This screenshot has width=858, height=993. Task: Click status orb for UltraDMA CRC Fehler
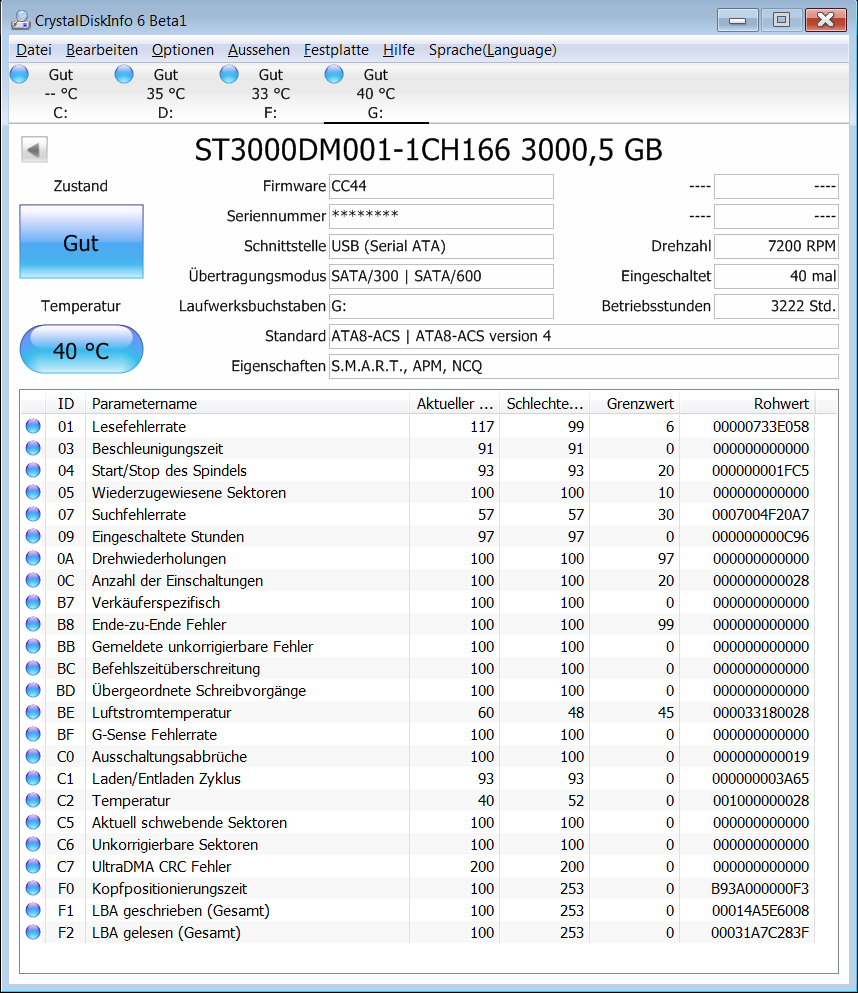point(33,866)
